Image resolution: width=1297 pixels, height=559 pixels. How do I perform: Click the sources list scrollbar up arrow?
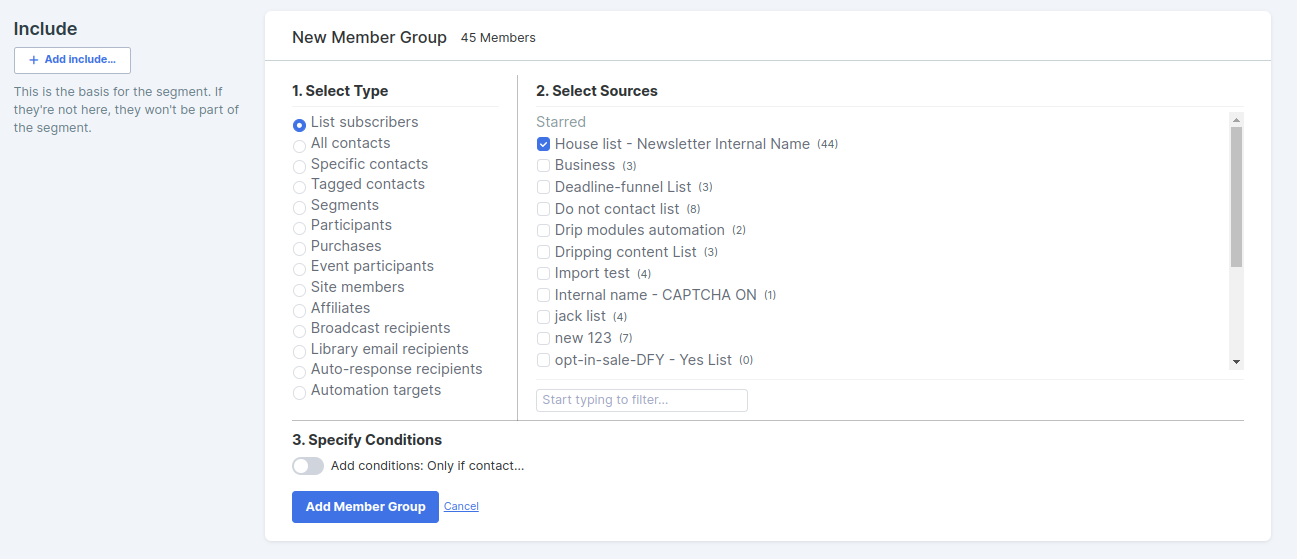pyautogui.click(x=1236, y=119)
